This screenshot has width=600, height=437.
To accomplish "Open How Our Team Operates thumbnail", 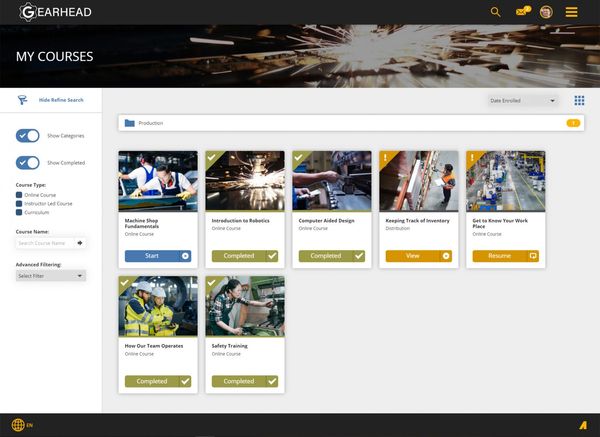I will pyautogui.click(x=158, y=306).
